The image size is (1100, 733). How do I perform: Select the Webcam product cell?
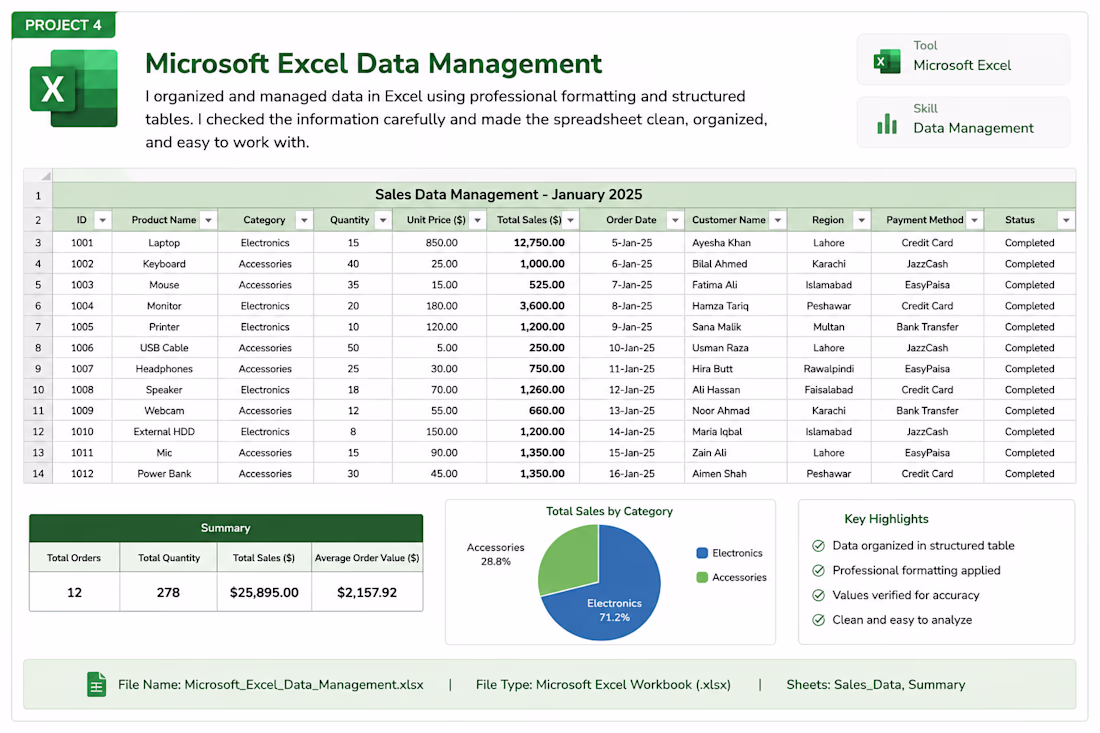(164, 411)
